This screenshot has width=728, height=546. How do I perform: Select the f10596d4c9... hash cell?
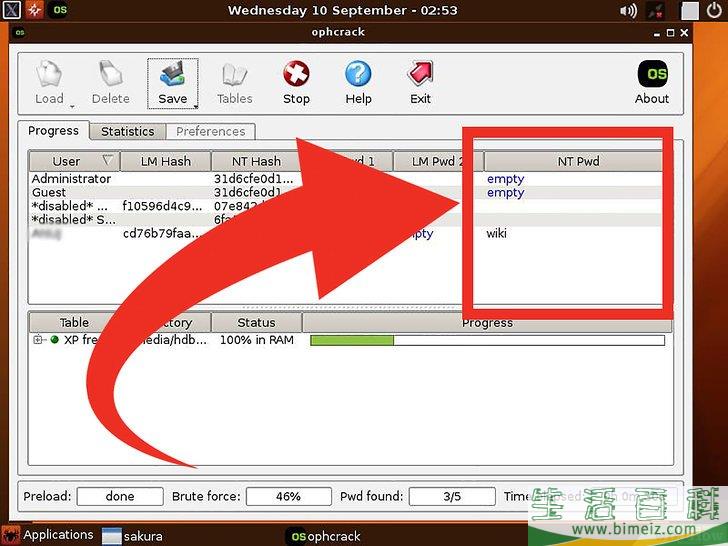pos(162,206)
